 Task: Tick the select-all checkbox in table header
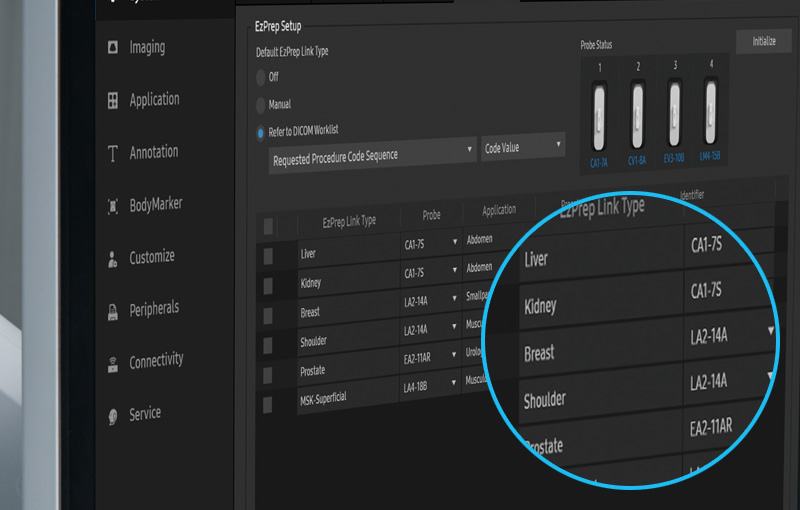268,226
